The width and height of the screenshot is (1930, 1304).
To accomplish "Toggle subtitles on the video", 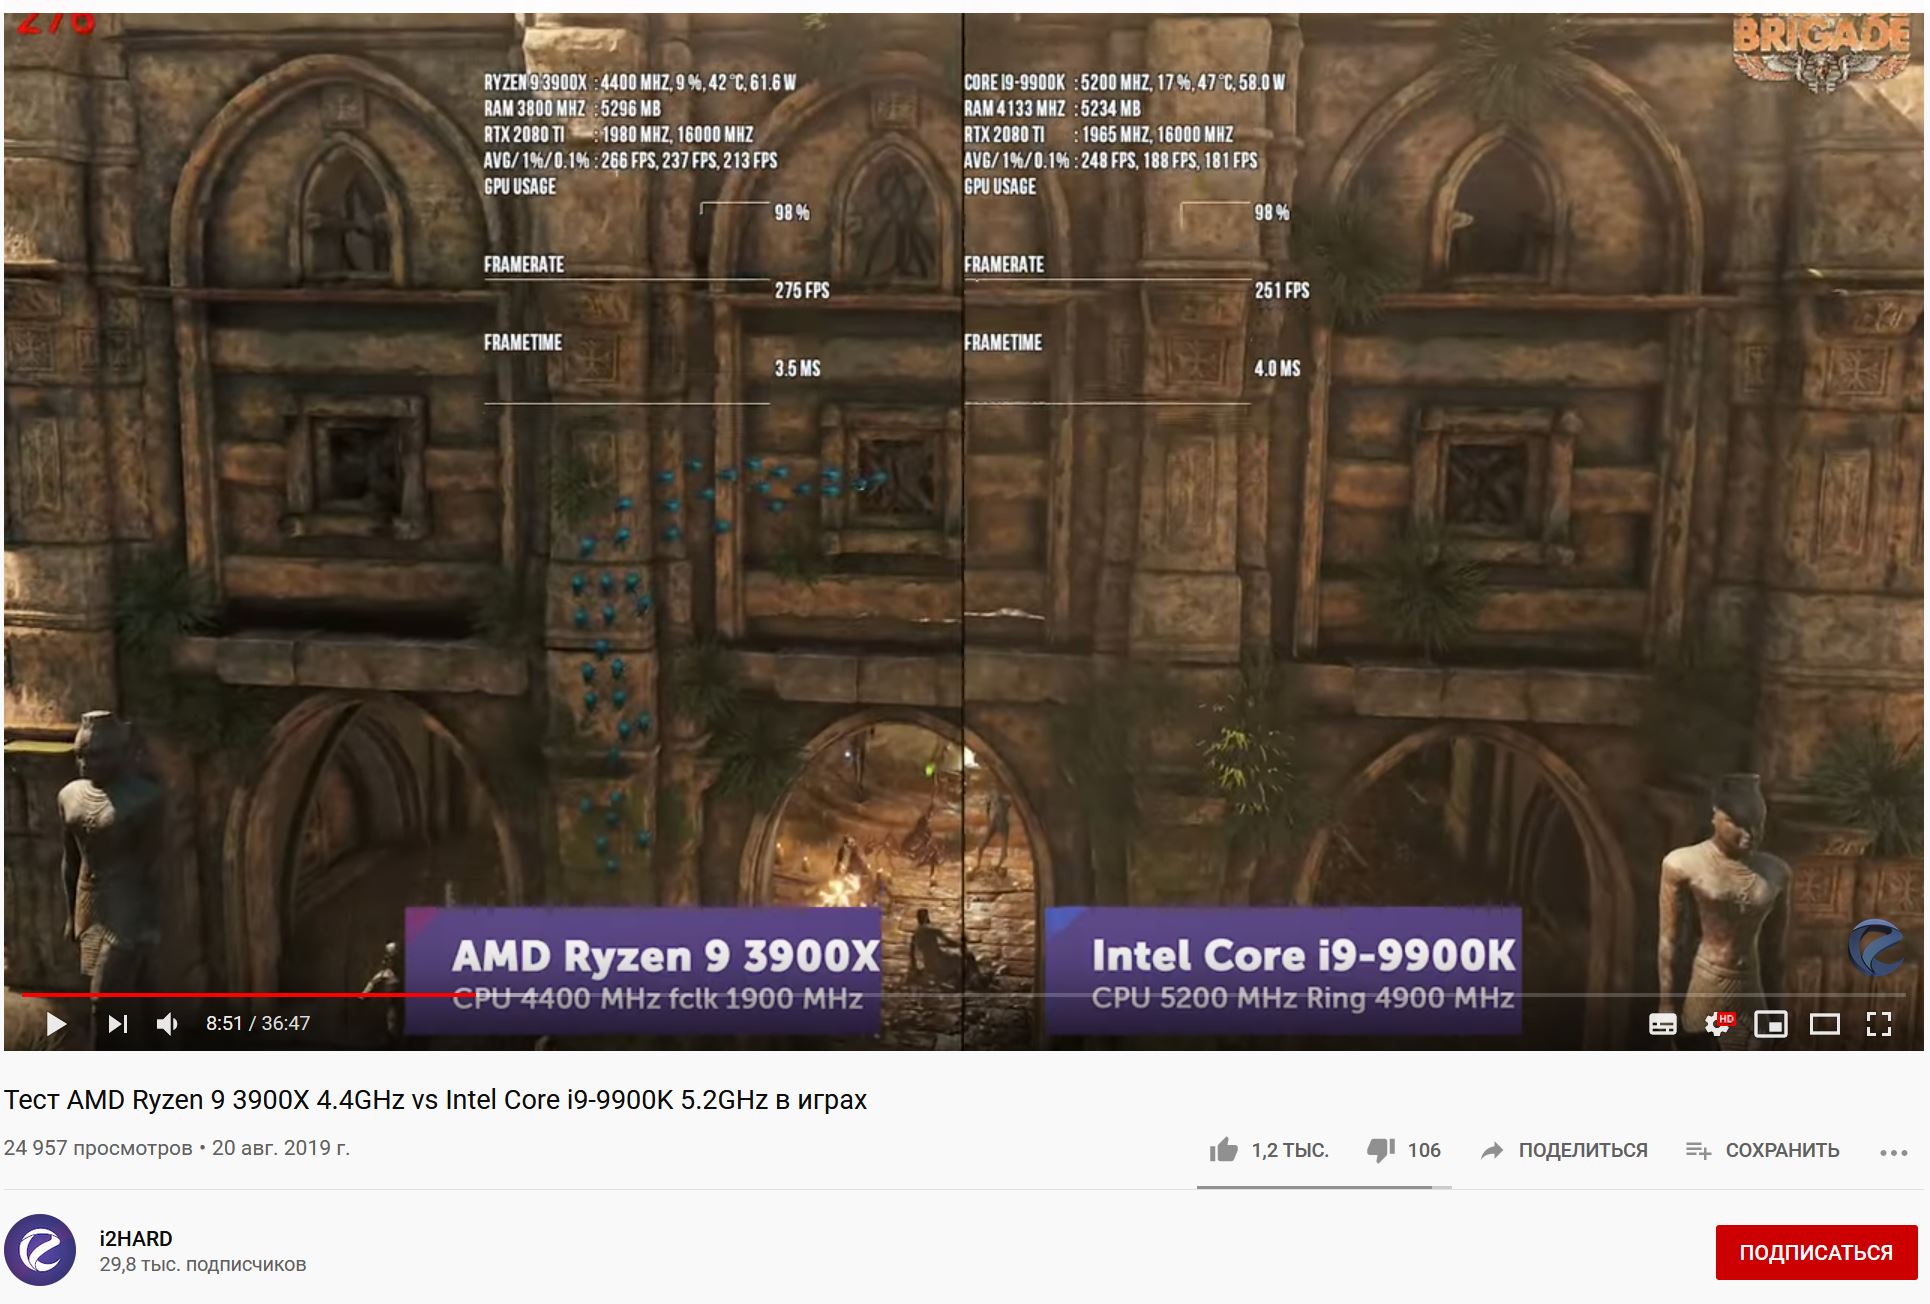I will 1662,1024.
